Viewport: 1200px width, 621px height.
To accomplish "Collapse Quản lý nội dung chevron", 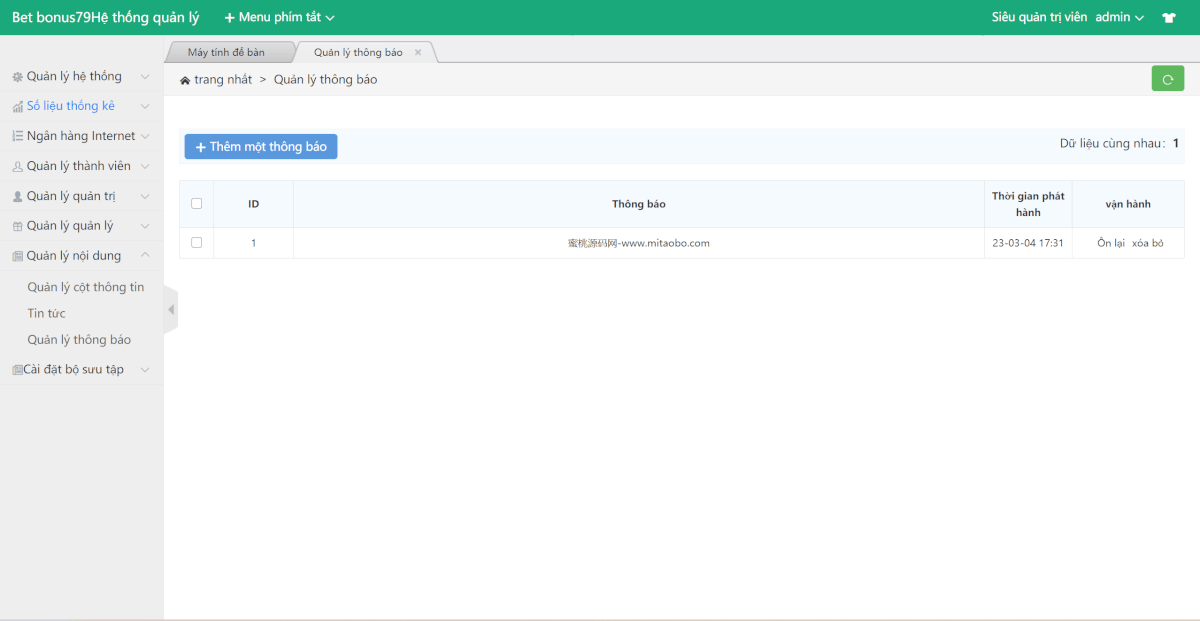I will click(145, 255).
